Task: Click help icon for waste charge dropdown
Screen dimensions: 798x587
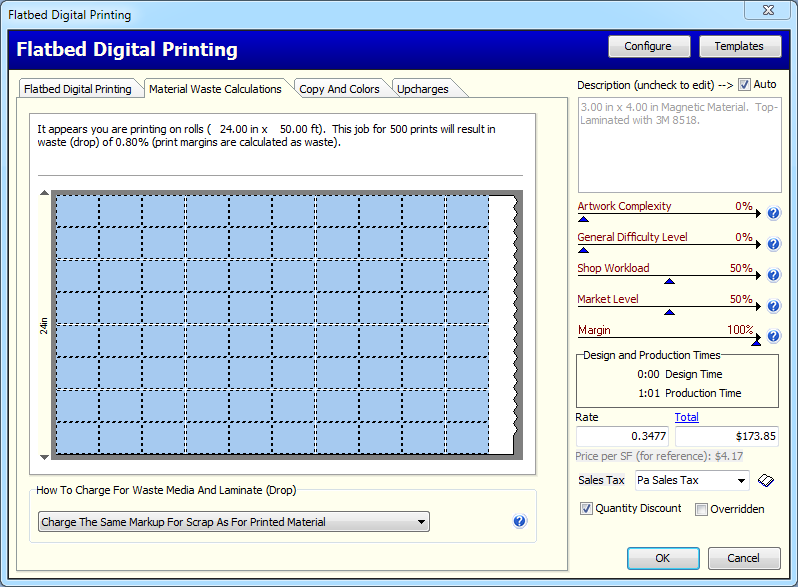Action: coord(519,521)
